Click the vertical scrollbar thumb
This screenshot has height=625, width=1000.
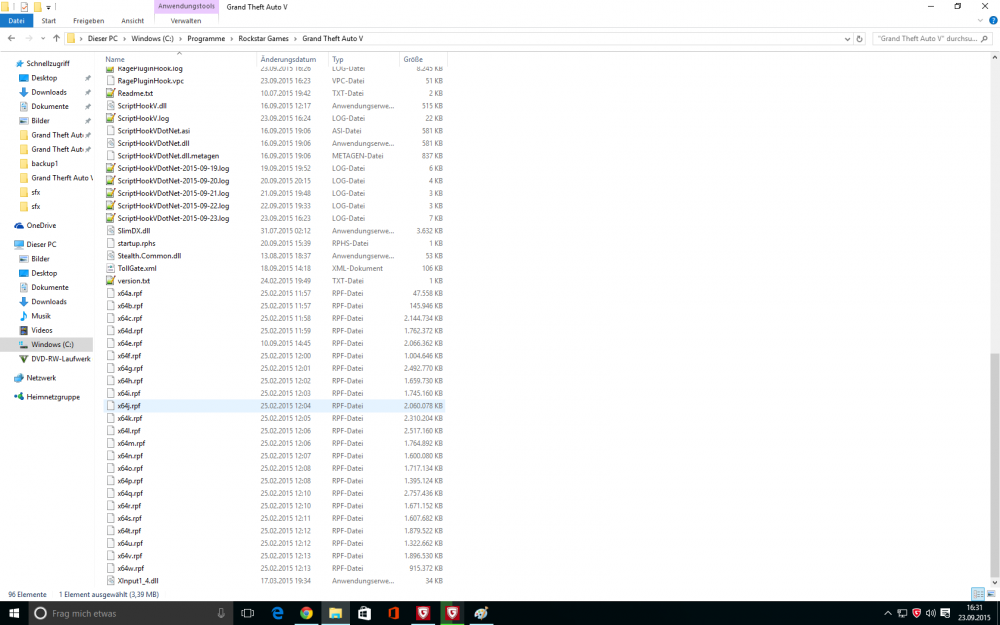click(x=994, y=464)
